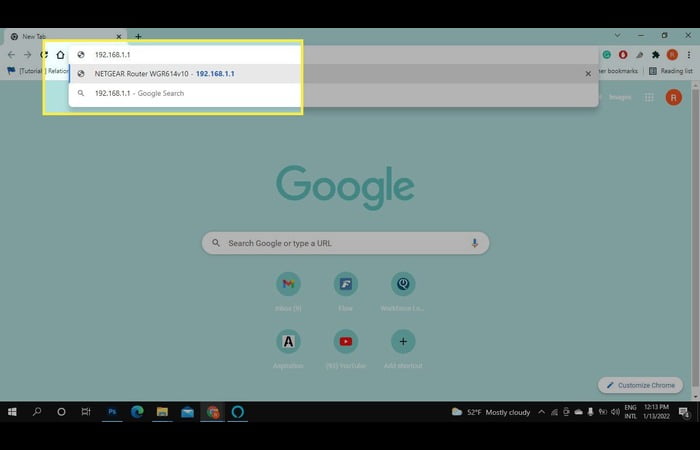Open the red ad blocker extension icon
The image size is (700, 450).
pyautogui.click(x=623, y=54)
